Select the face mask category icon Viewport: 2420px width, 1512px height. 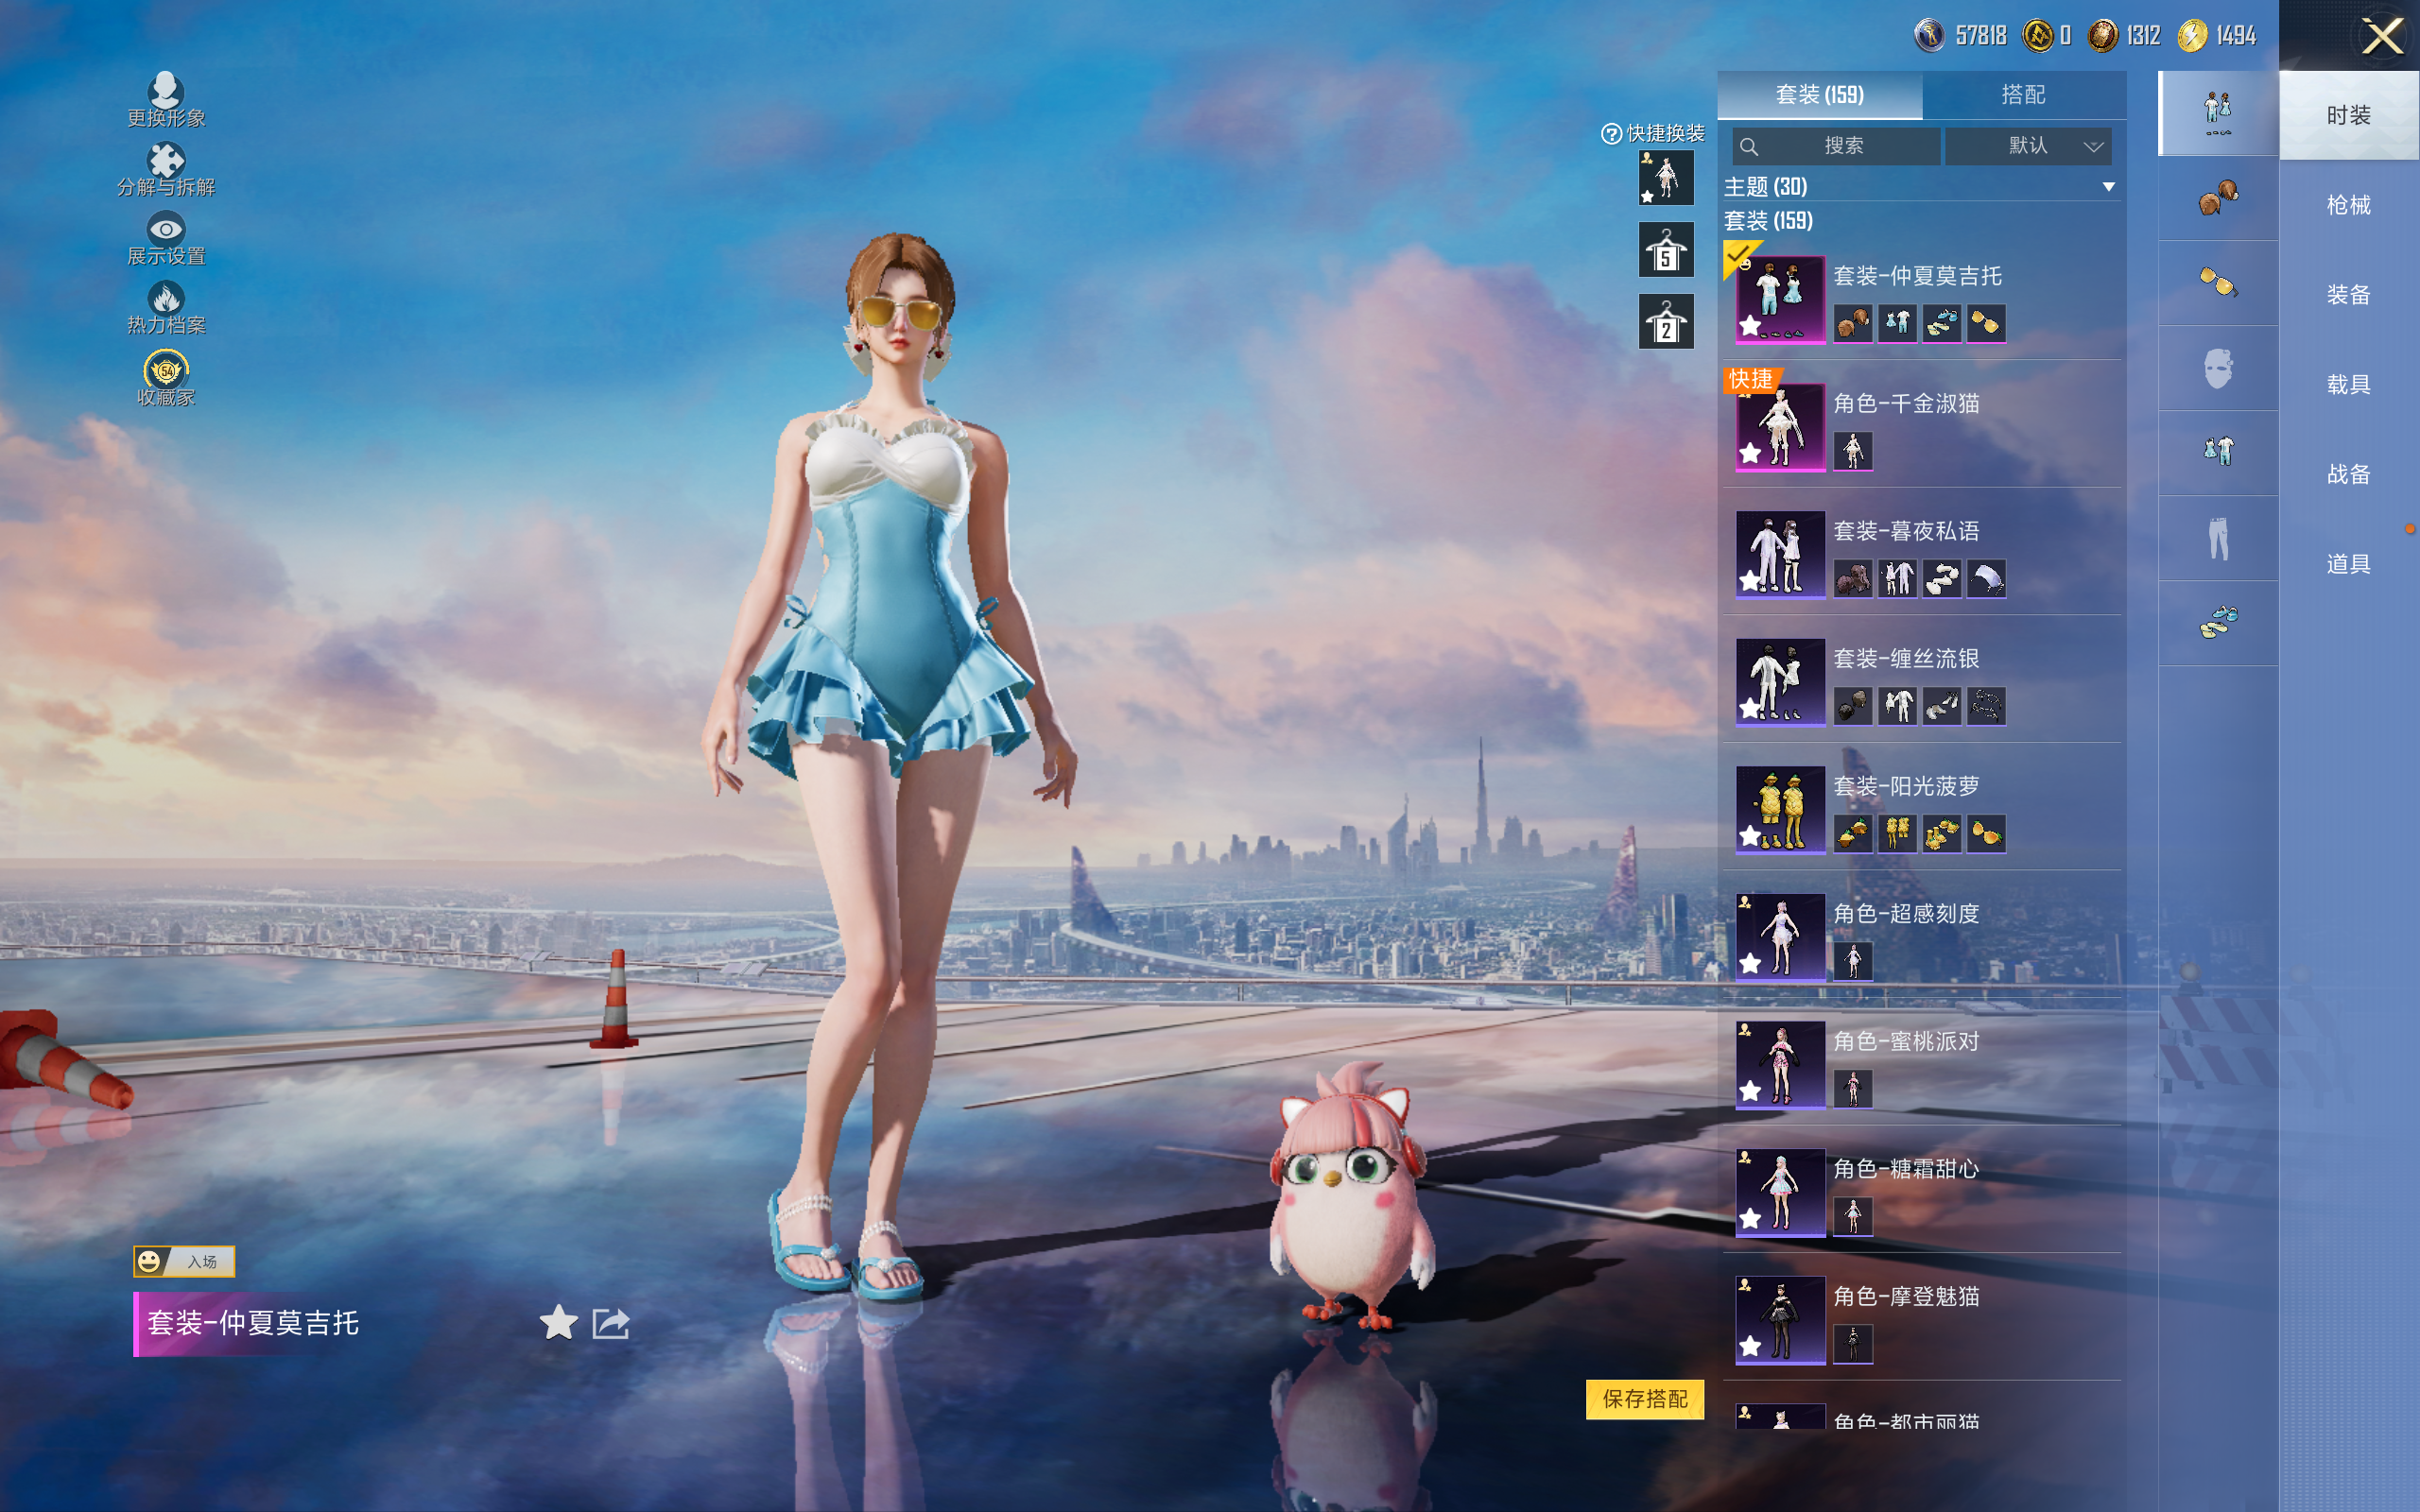2218,369
